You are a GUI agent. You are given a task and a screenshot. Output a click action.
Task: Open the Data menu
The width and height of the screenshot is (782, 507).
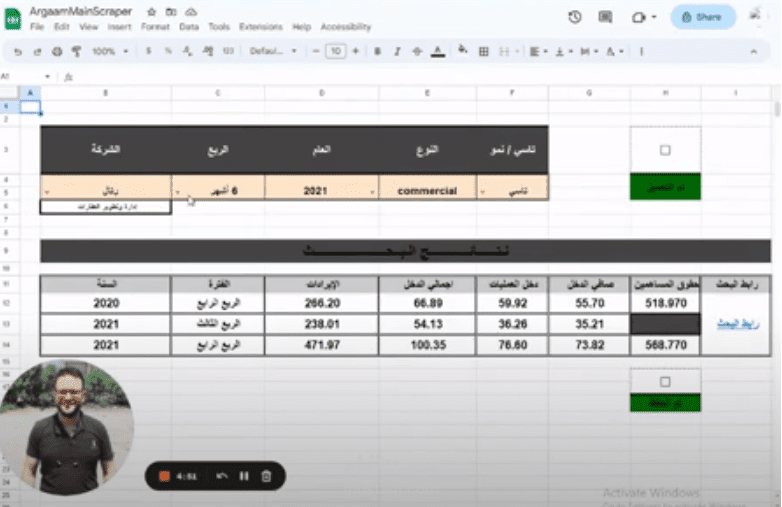coord(189,27)
